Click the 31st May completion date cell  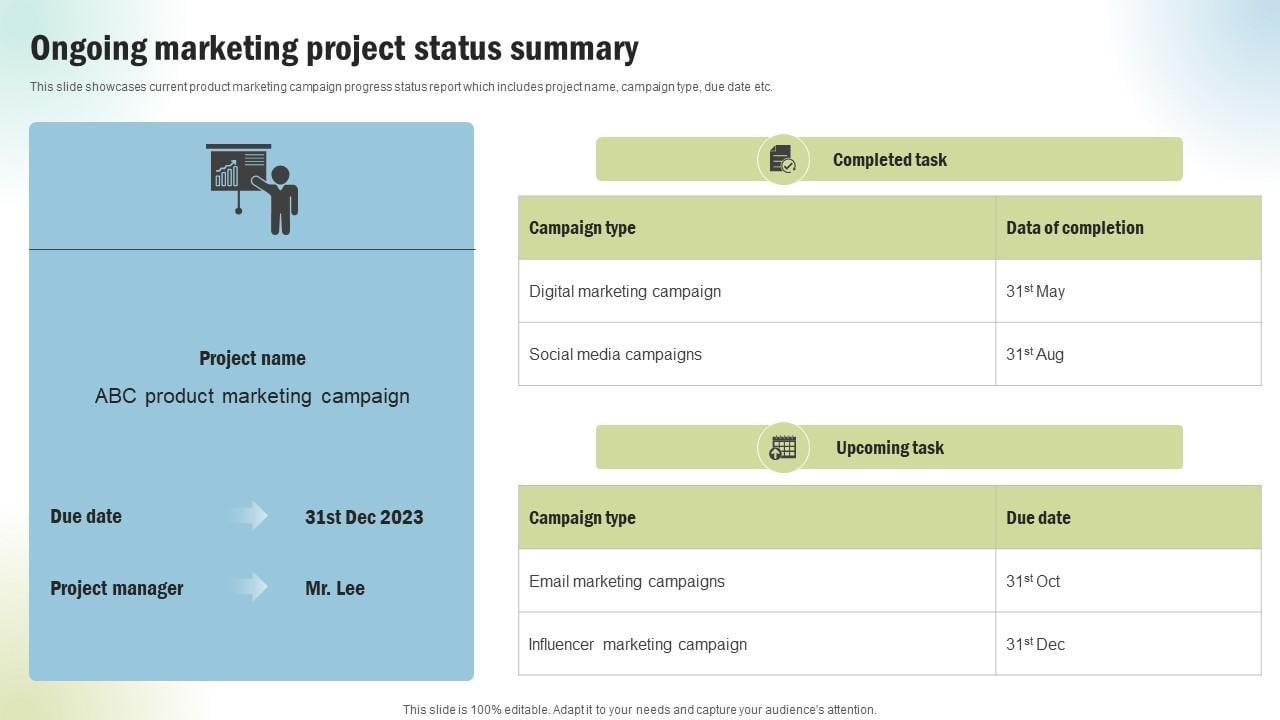1035,292
